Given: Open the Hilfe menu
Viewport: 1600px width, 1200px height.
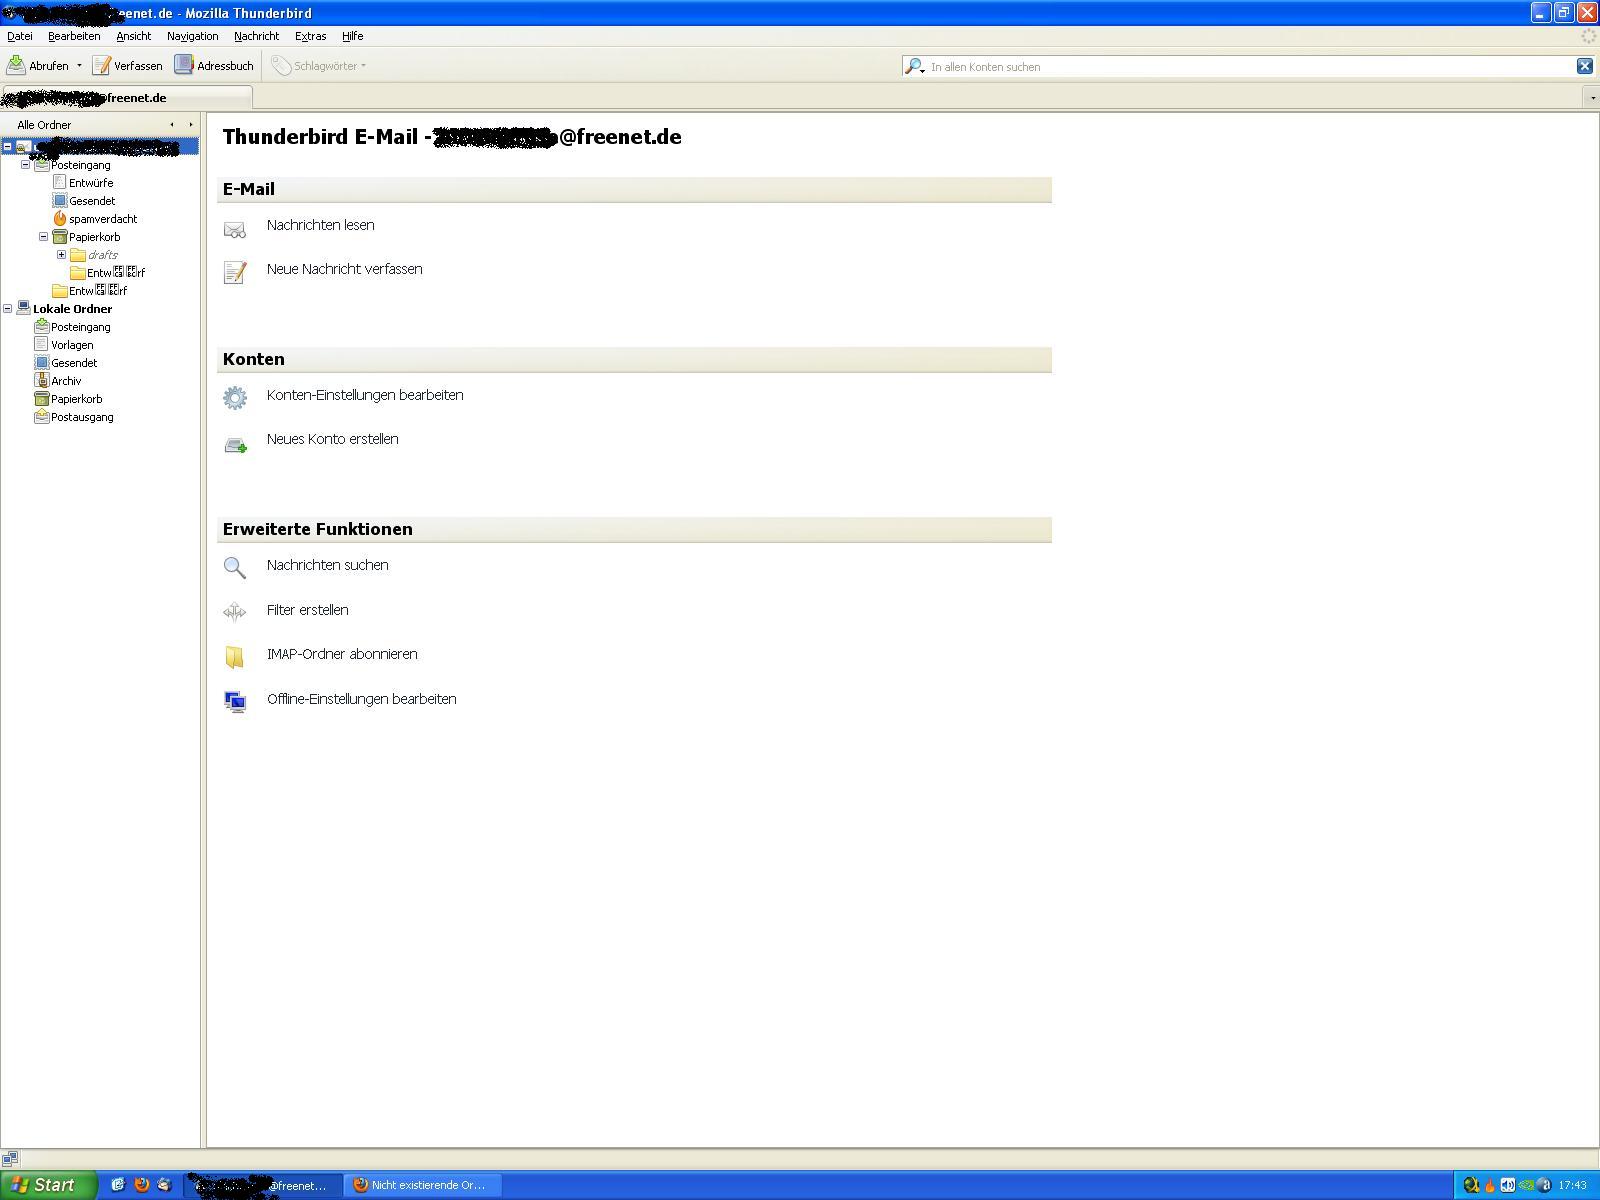Looking at the screenshot, I should (x=352, y=36).
